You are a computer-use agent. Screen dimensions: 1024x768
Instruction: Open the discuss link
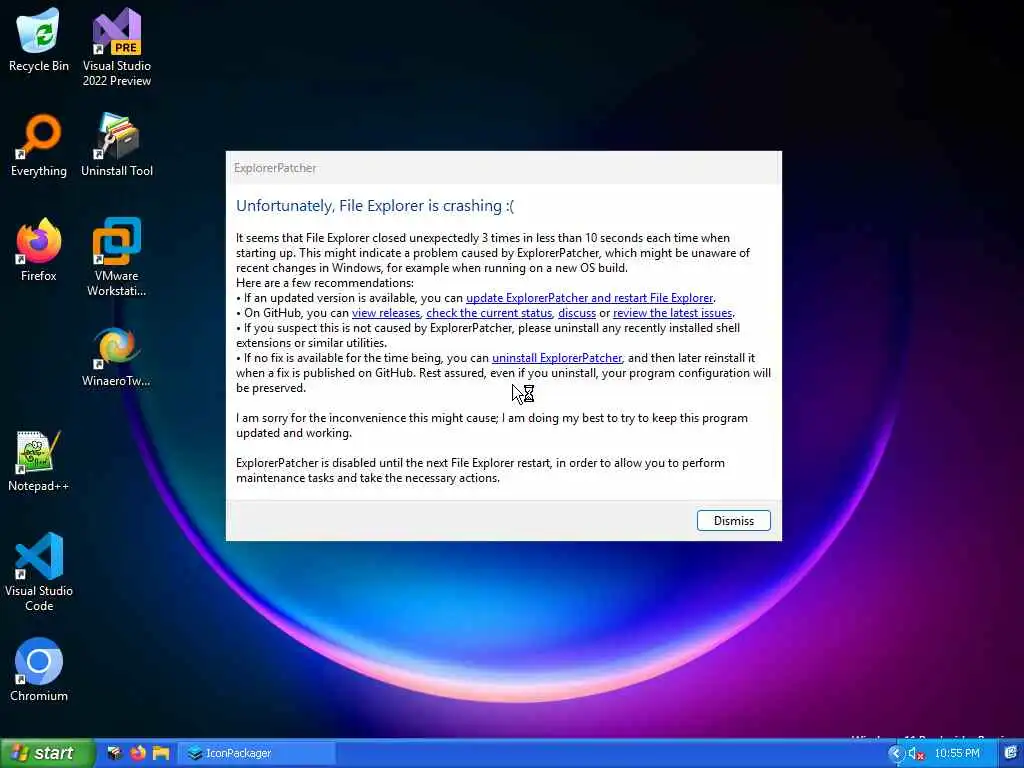(x=577, y=313)
